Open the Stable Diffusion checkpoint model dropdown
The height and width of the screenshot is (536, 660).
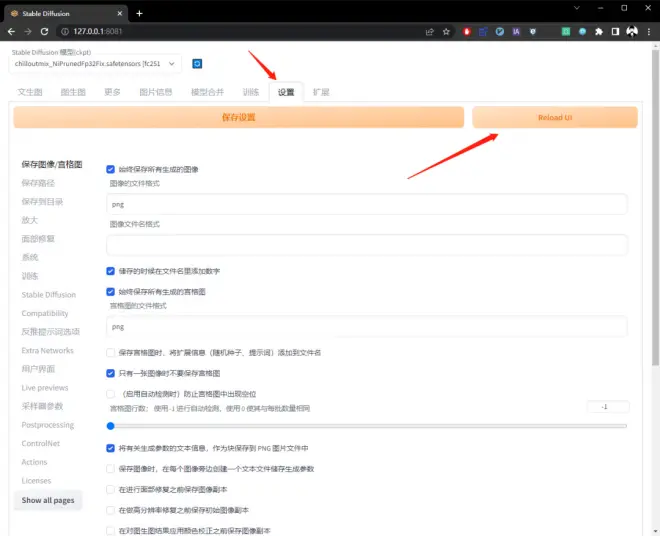tap(96, 64)
